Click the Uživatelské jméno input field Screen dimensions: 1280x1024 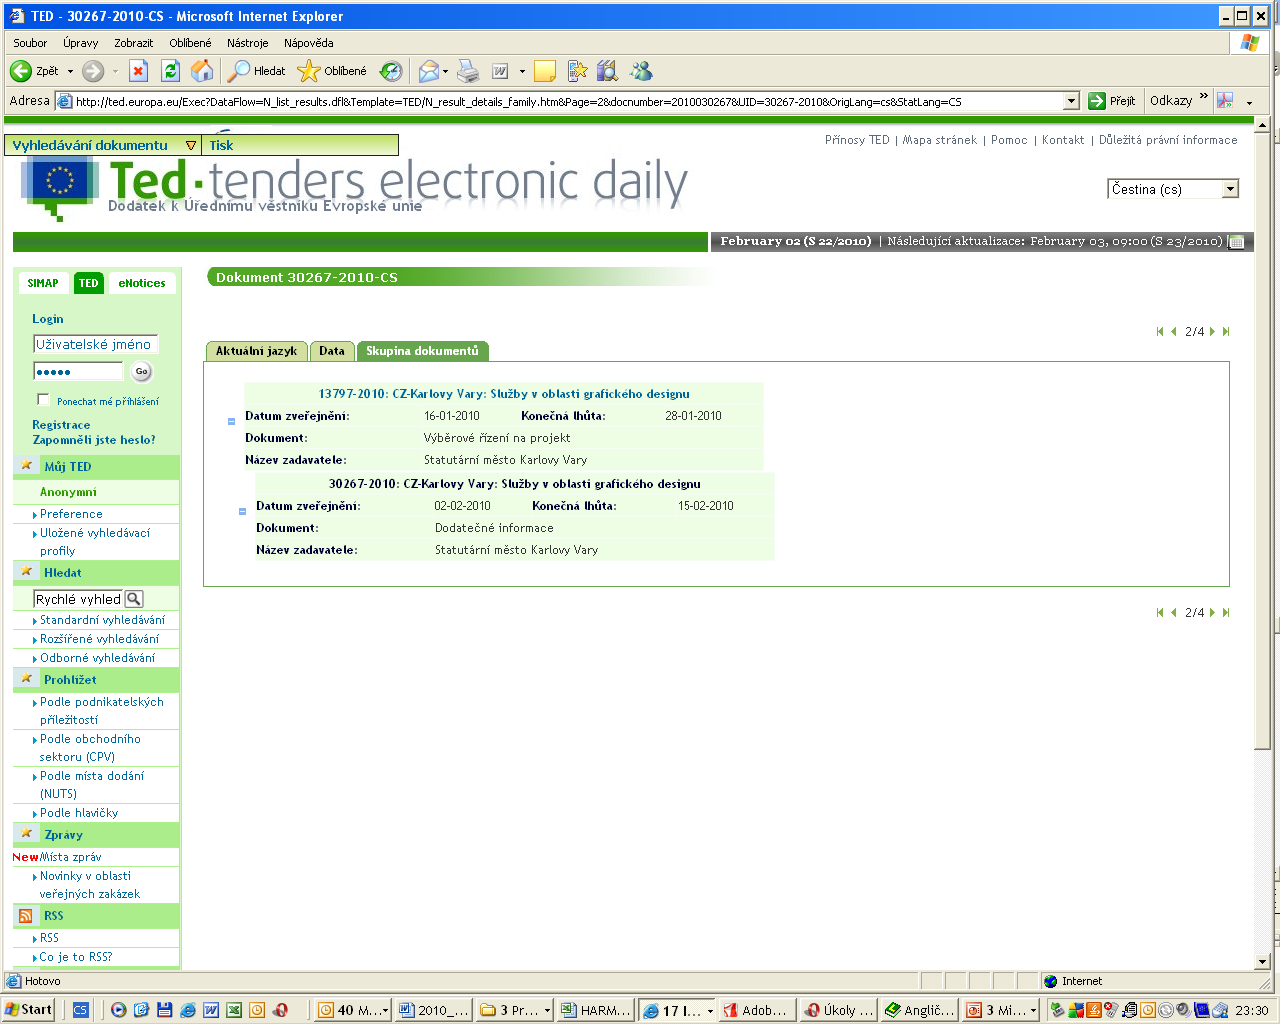96,345
